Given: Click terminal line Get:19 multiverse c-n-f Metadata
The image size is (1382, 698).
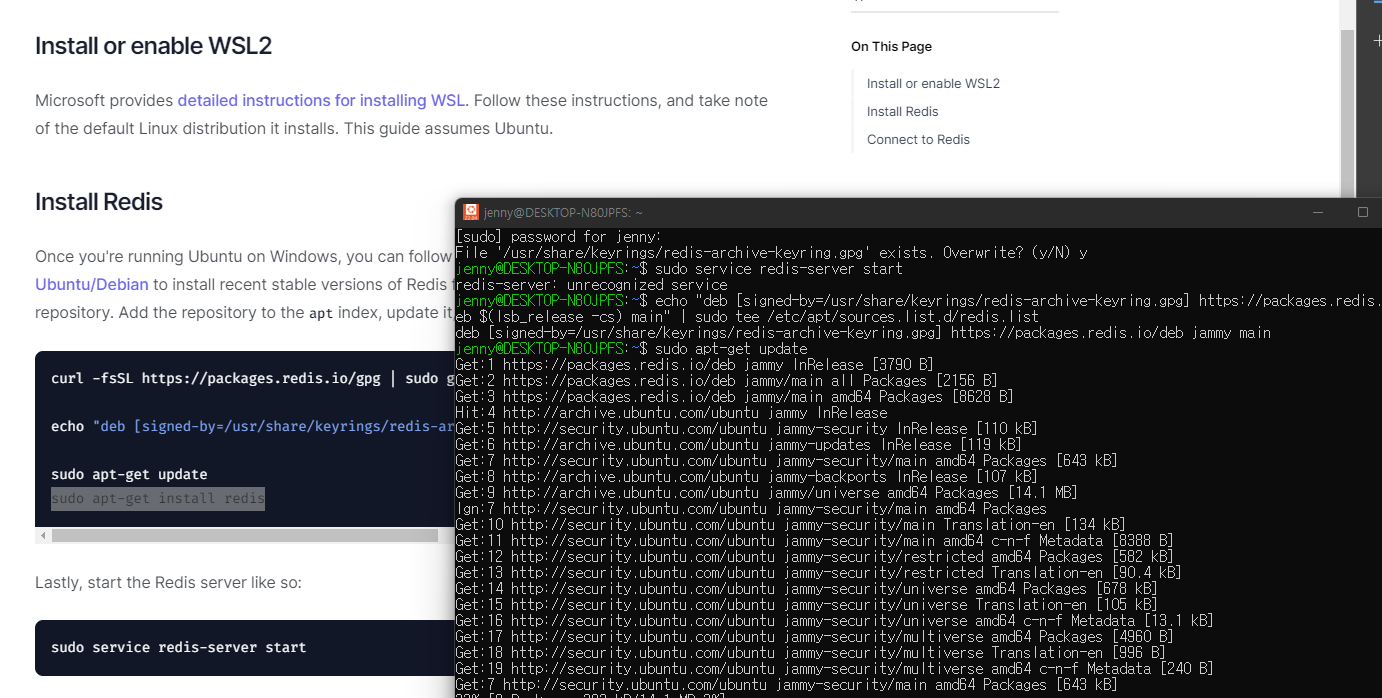Looking at the screenshot, I should pos(834,669).
